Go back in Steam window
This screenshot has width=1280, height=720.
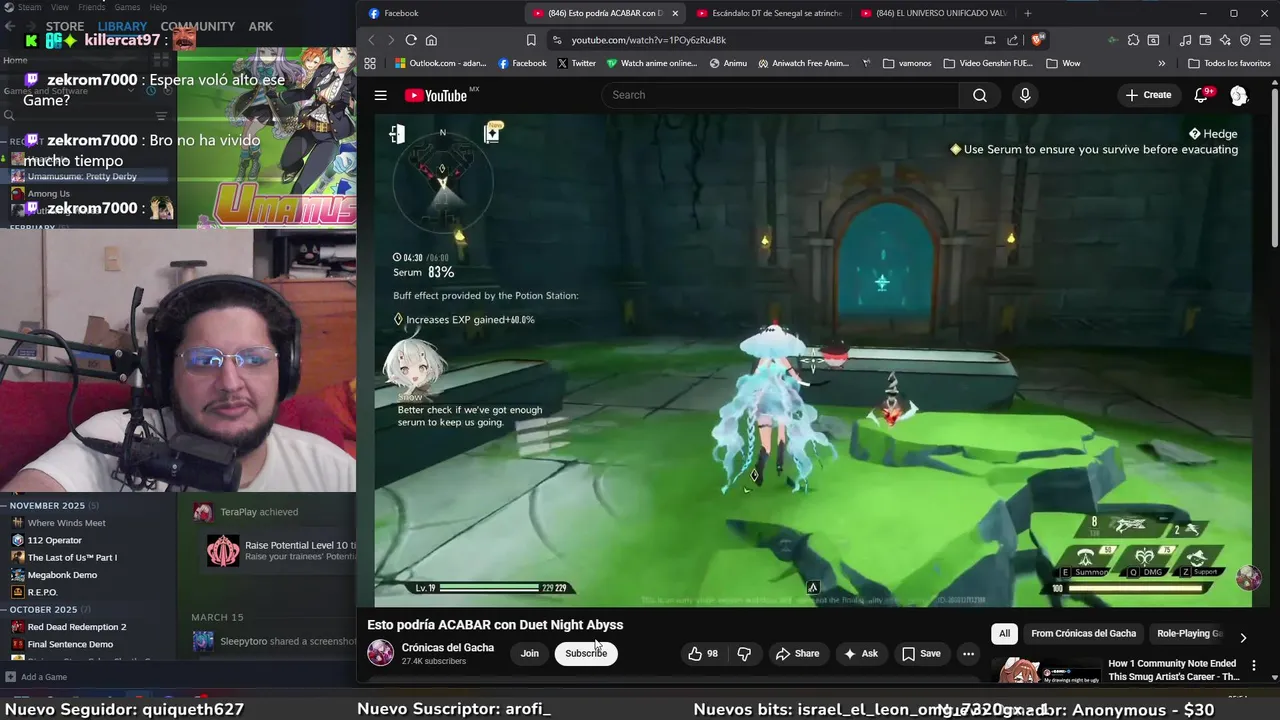point(10,26)
